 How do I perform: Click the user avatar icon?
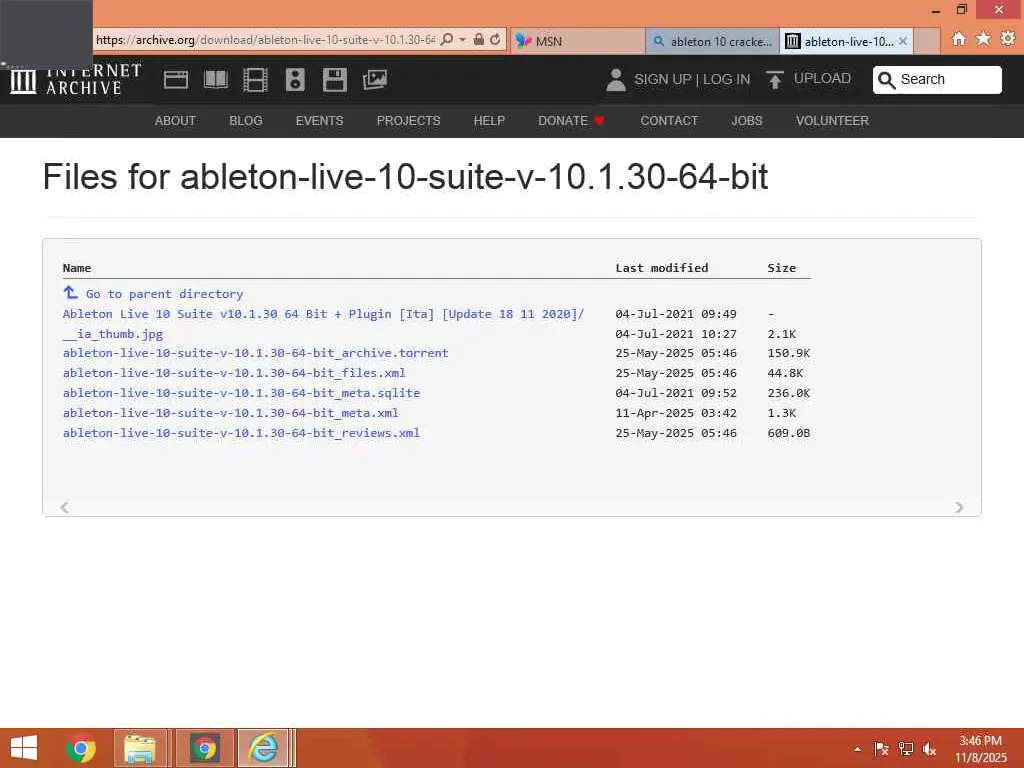(615, 80)
